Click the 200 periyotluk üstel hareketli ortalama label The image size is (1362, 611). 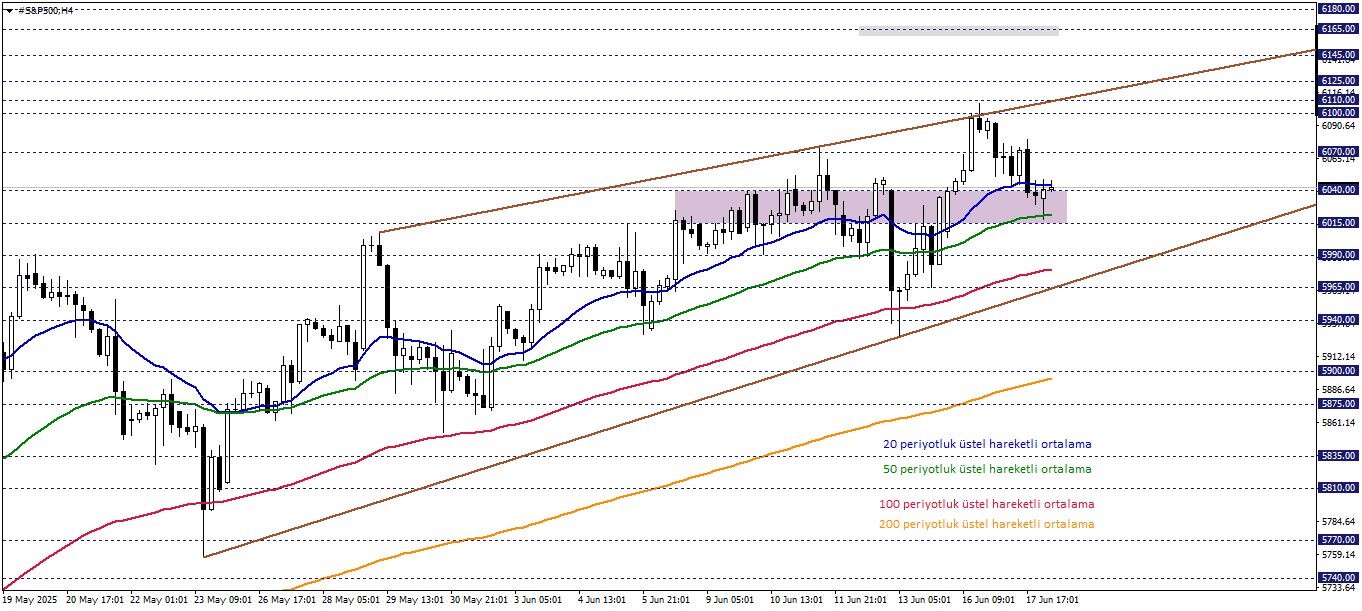click(x=987, y=524)
